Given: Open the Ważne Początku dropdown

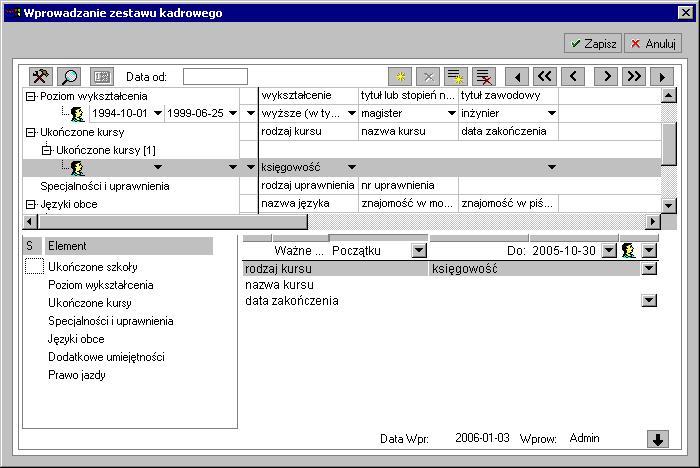Looking at the screenshot, I should (419, 251).
